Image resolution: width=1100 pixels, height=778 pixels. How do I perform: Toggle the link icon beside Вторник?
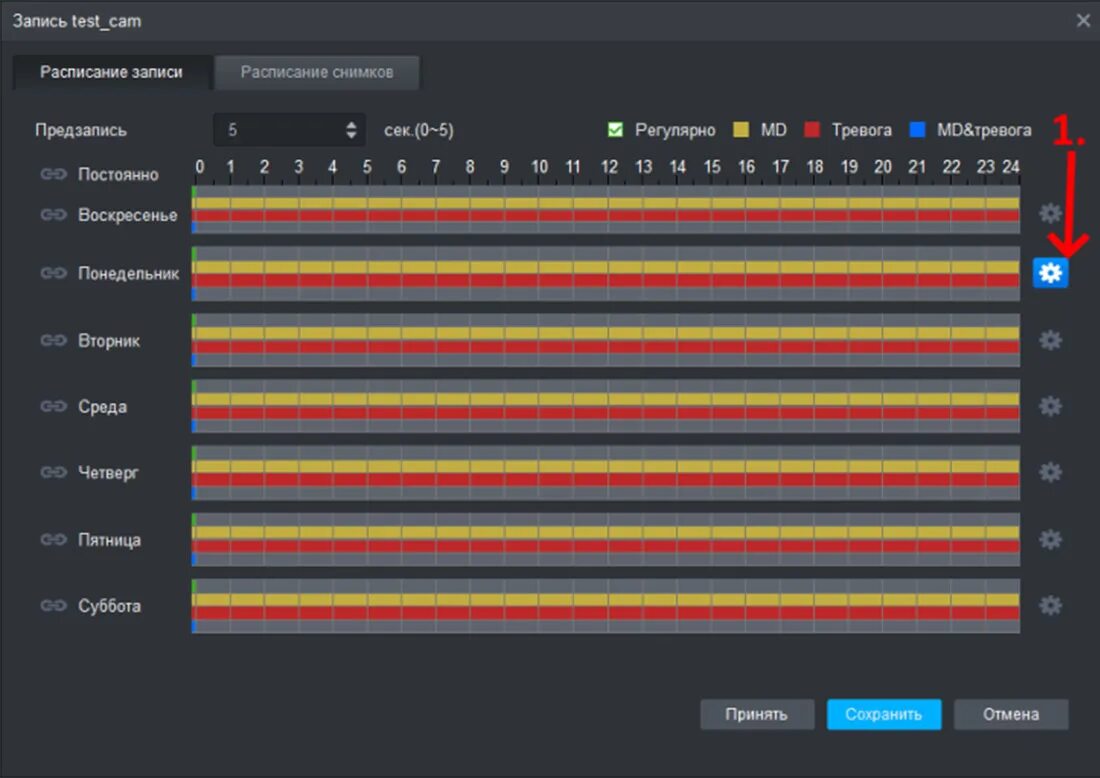(53, 340)
